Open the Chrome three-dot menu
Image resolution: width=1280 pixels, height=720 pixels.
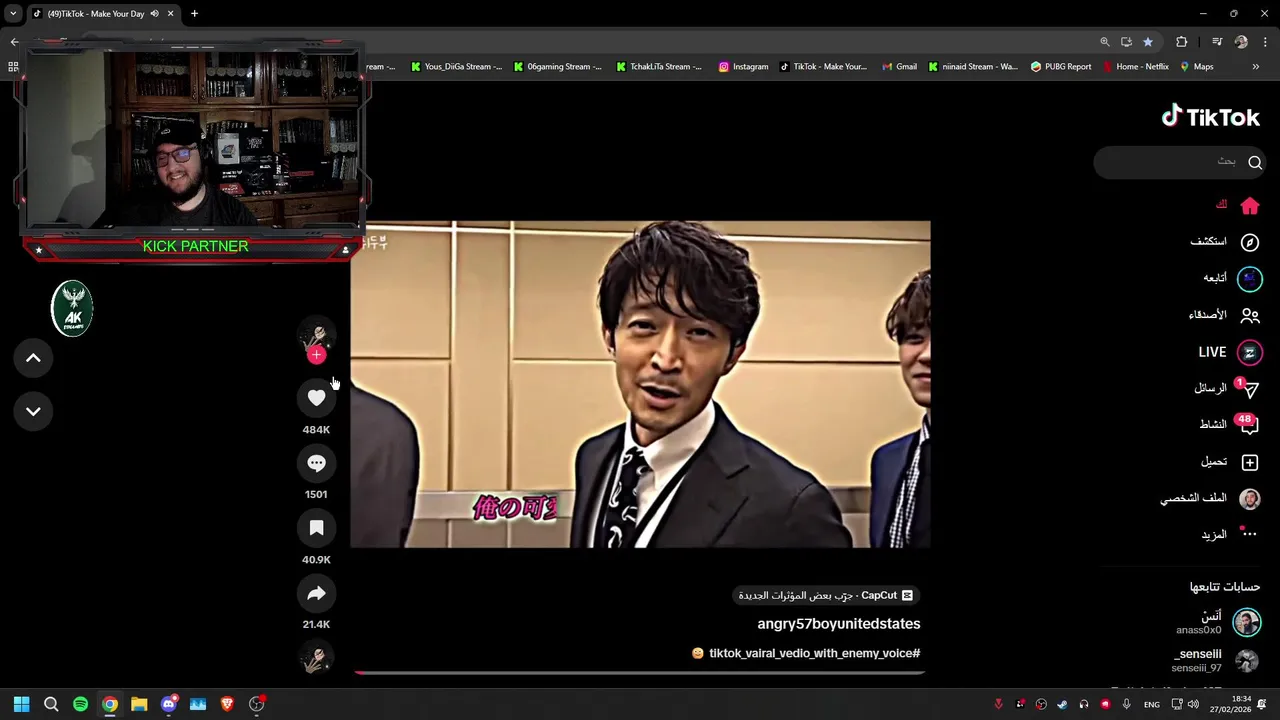[1266, 42]
